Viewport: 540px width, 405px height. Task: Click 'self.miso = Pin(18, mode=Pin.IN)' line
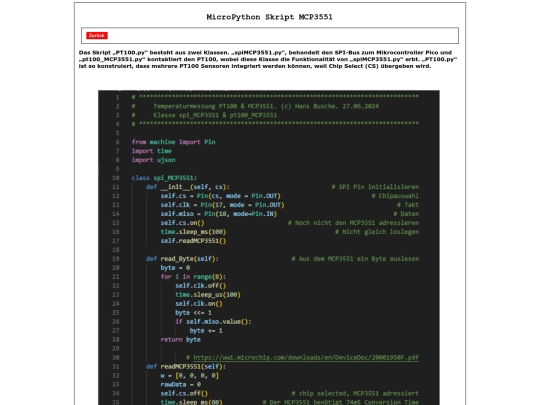pos(219,214)
